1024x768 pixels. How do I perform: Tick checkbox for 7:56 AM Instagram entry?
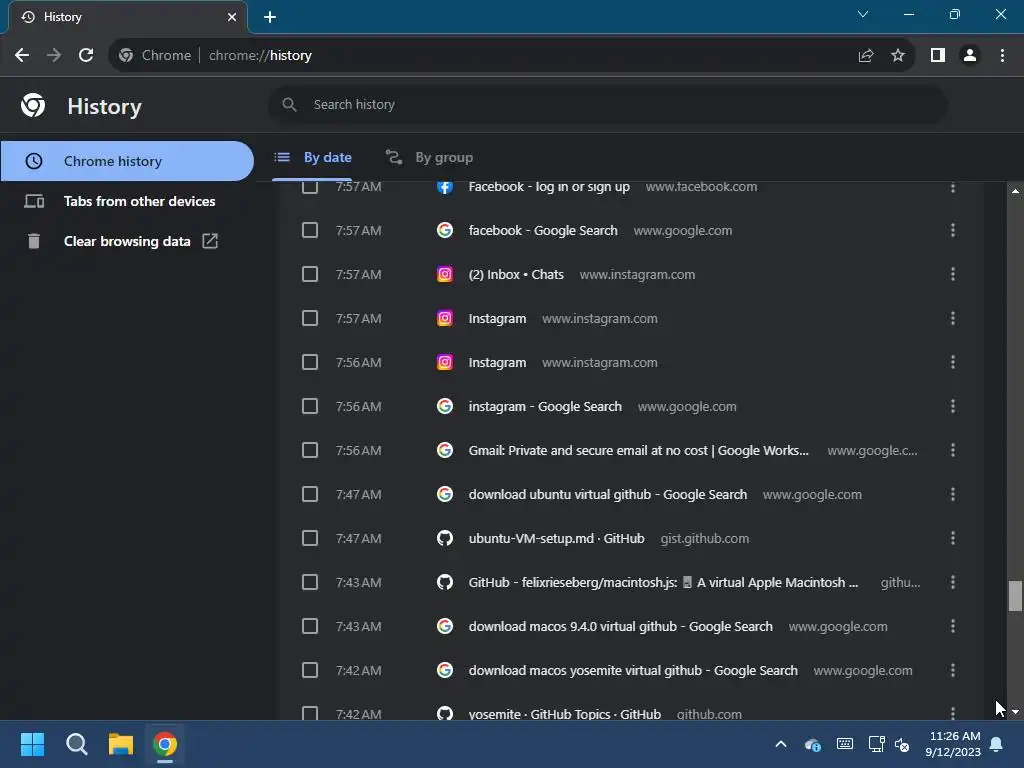pos(310,362)
